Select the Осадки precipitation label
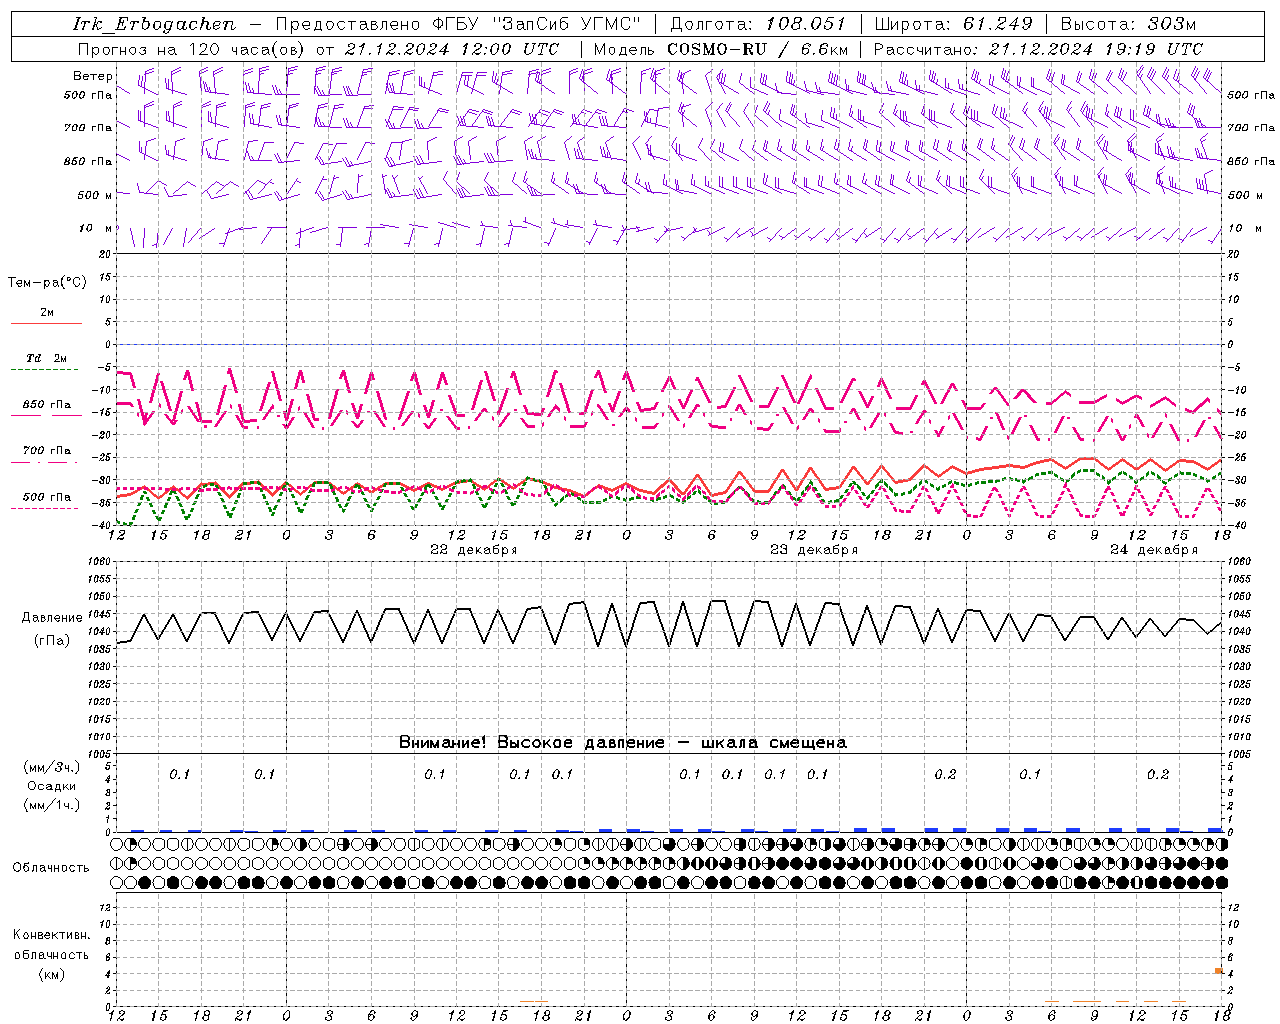1280x1024 pixels. (x=52, y=786)
